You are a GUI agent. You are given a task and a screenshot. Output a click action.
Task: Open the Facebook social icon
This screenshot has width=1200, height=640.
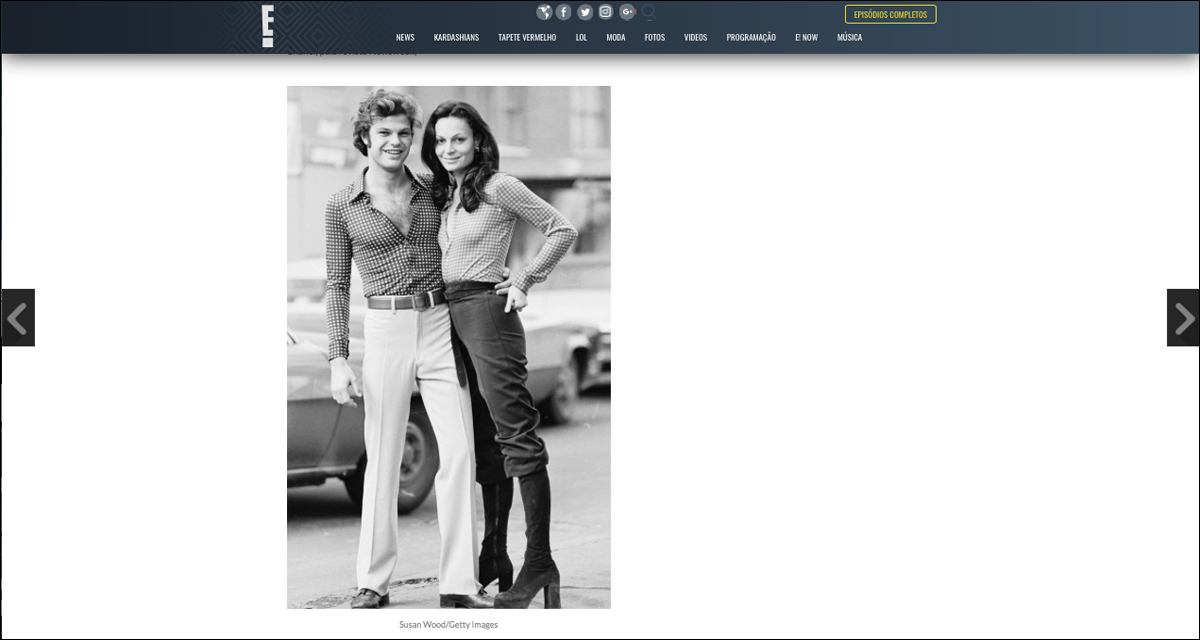tap(564, 12)
